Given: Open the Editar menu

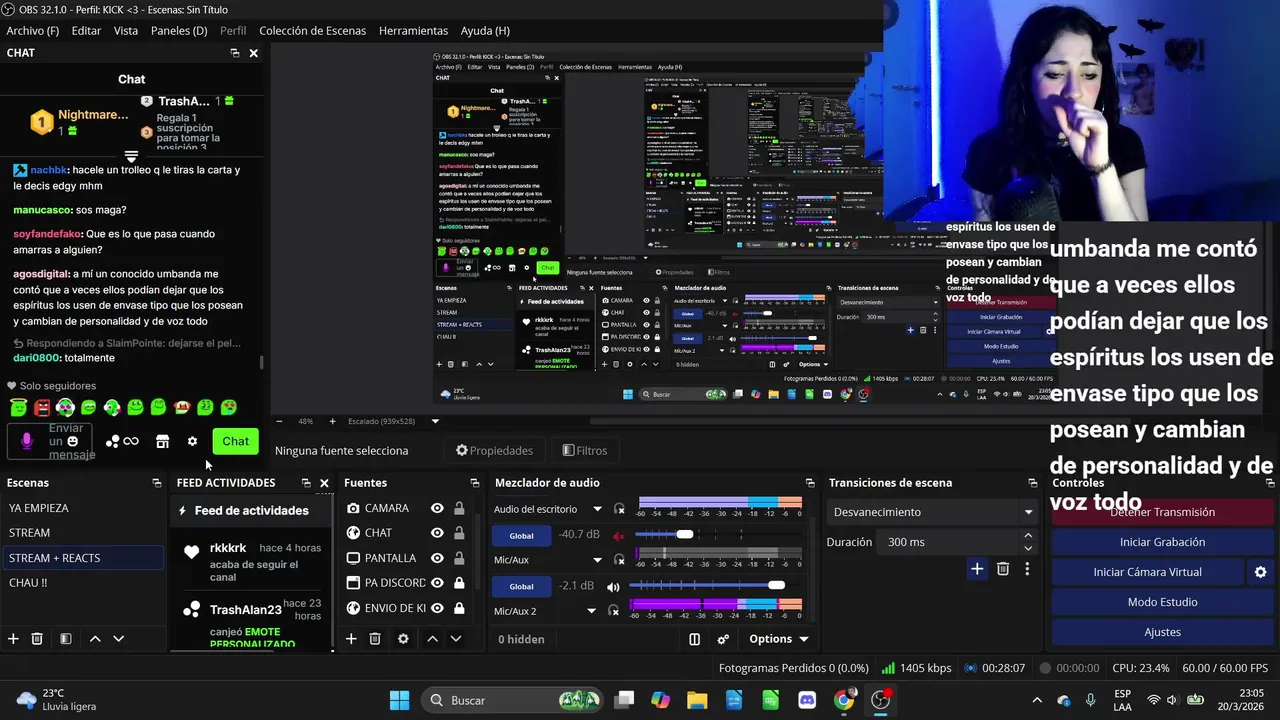Looking at the screenshot, I should pyautogui.click(x=86, y=31).
